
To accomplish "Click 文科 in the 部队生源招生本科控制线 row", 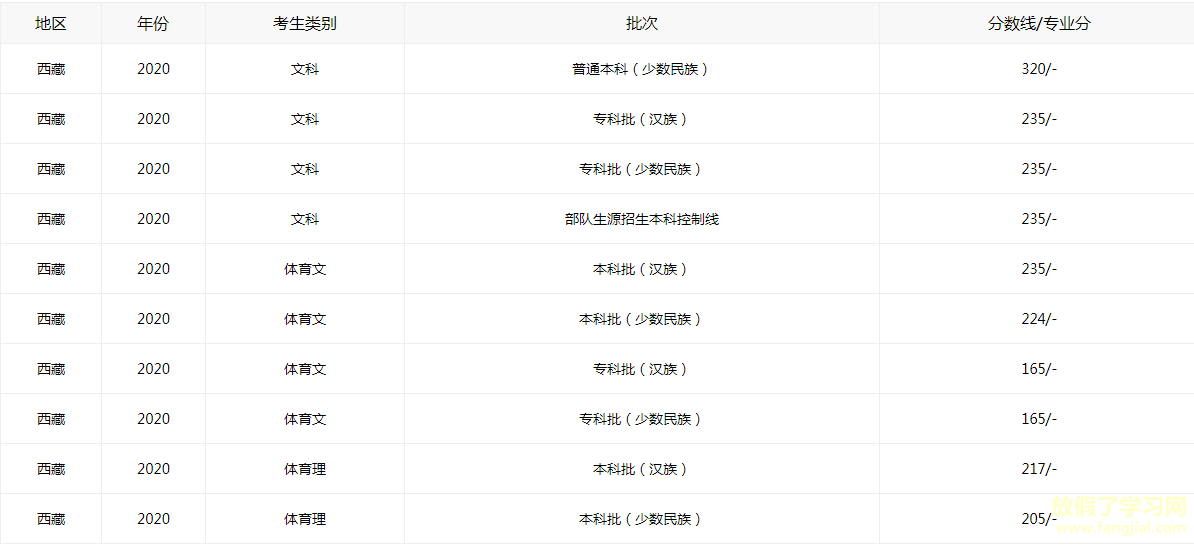I will click(x=305, y=219).
